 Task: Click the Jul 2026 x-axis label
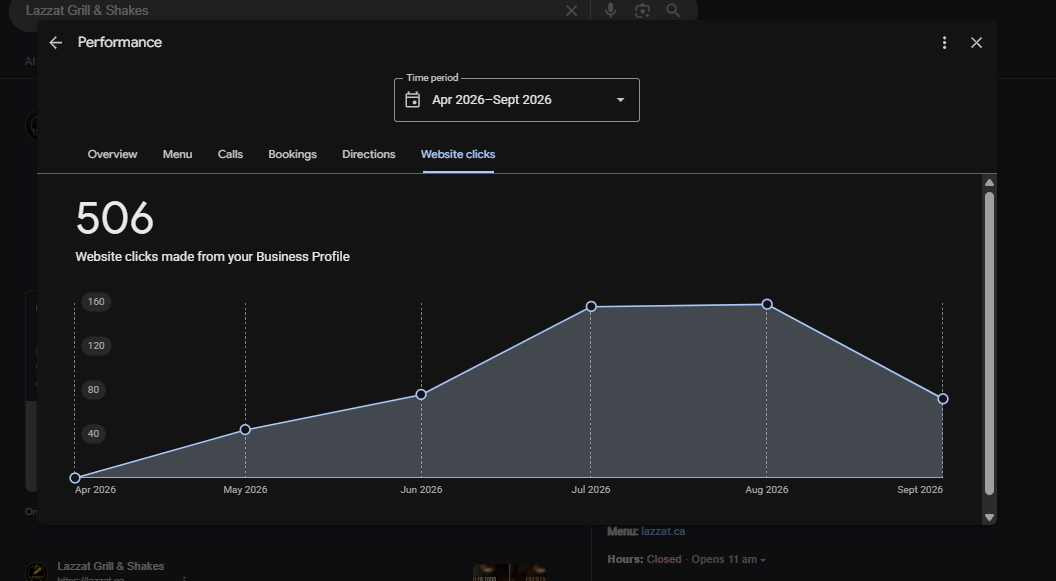pos(591,489)
